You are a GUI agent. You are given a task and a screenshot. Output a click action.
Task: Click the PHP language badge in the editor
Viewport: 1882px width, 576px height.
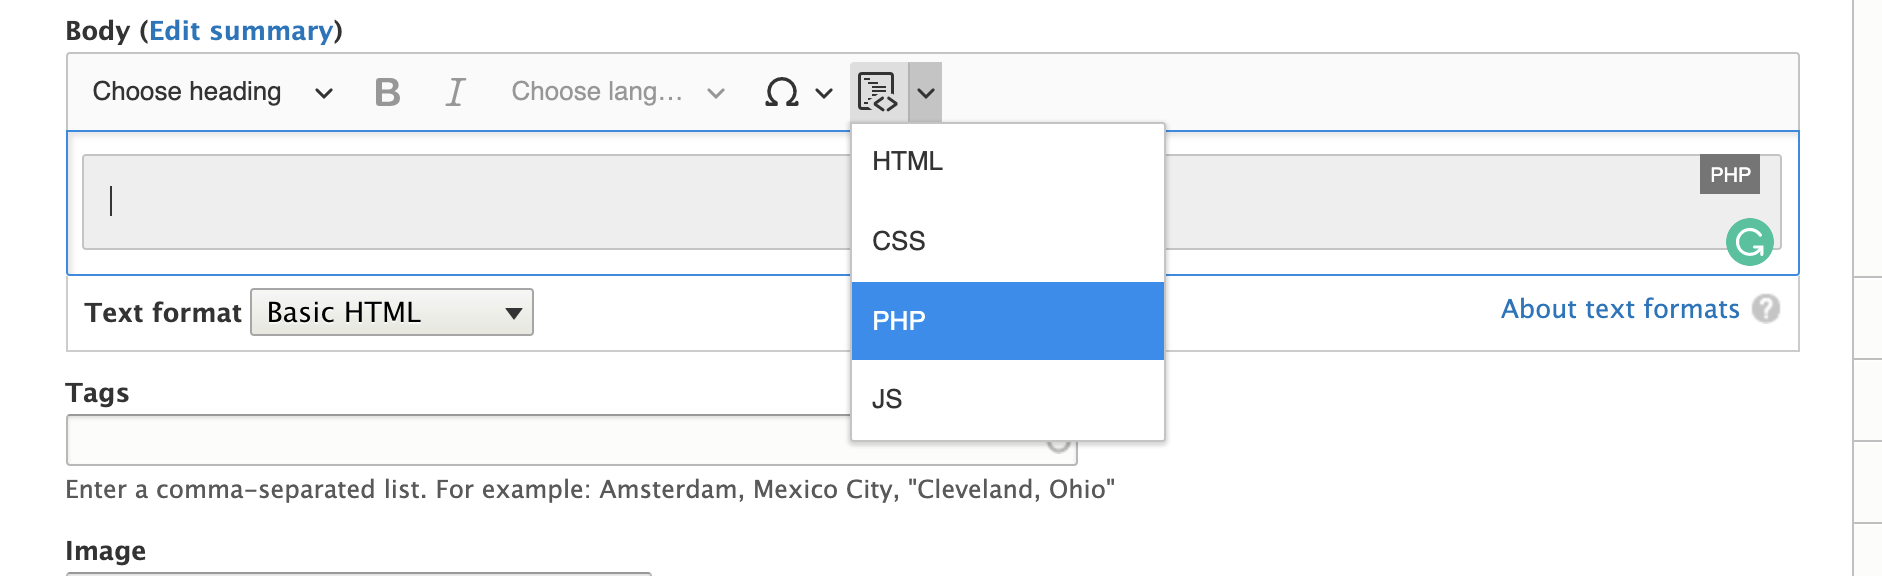(x=1731, y=174)
